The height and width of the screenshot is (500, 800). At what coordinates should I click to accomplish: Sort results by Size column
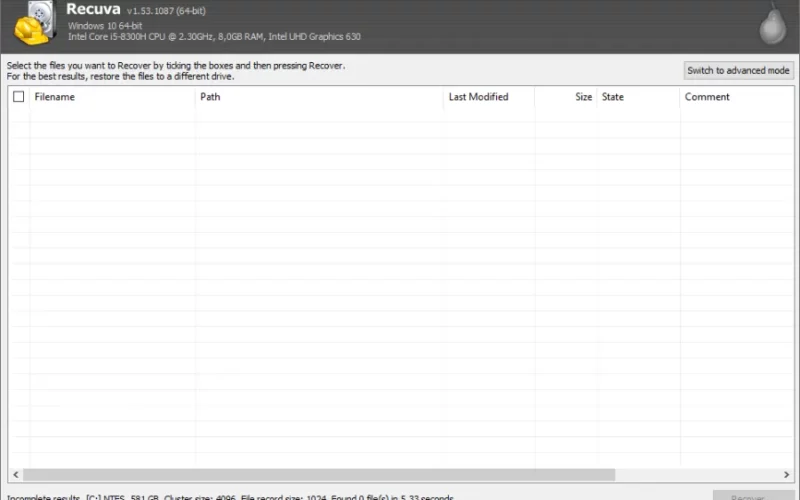point(566,97)
